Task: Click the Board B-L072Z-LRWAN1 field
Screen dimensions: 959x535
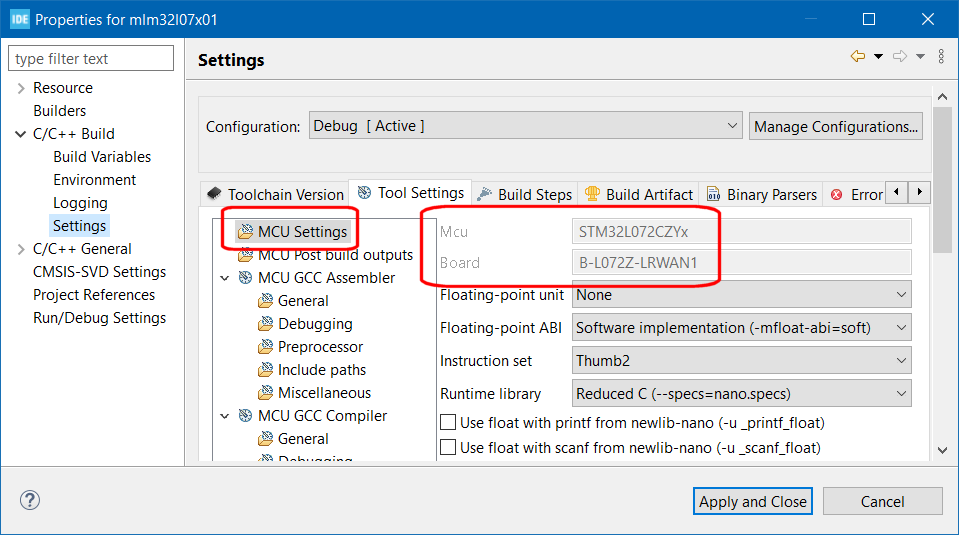Action: (741, 262)
